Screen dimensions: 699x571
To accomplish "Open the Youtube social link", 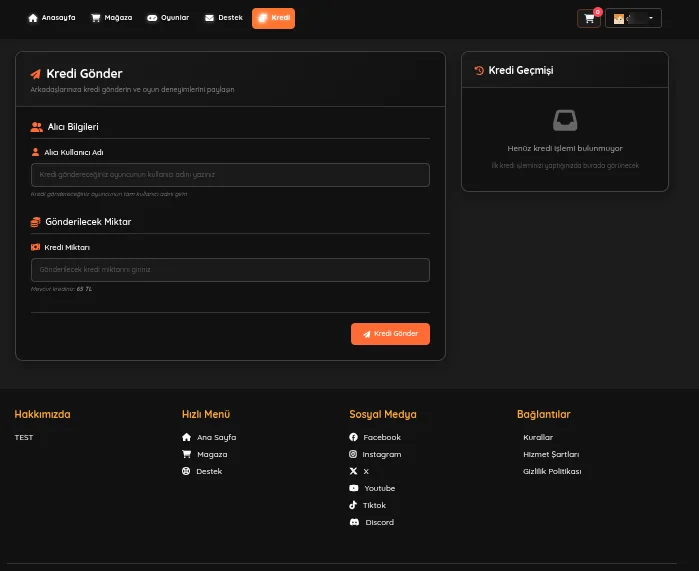I will click(x=380, y=488).
